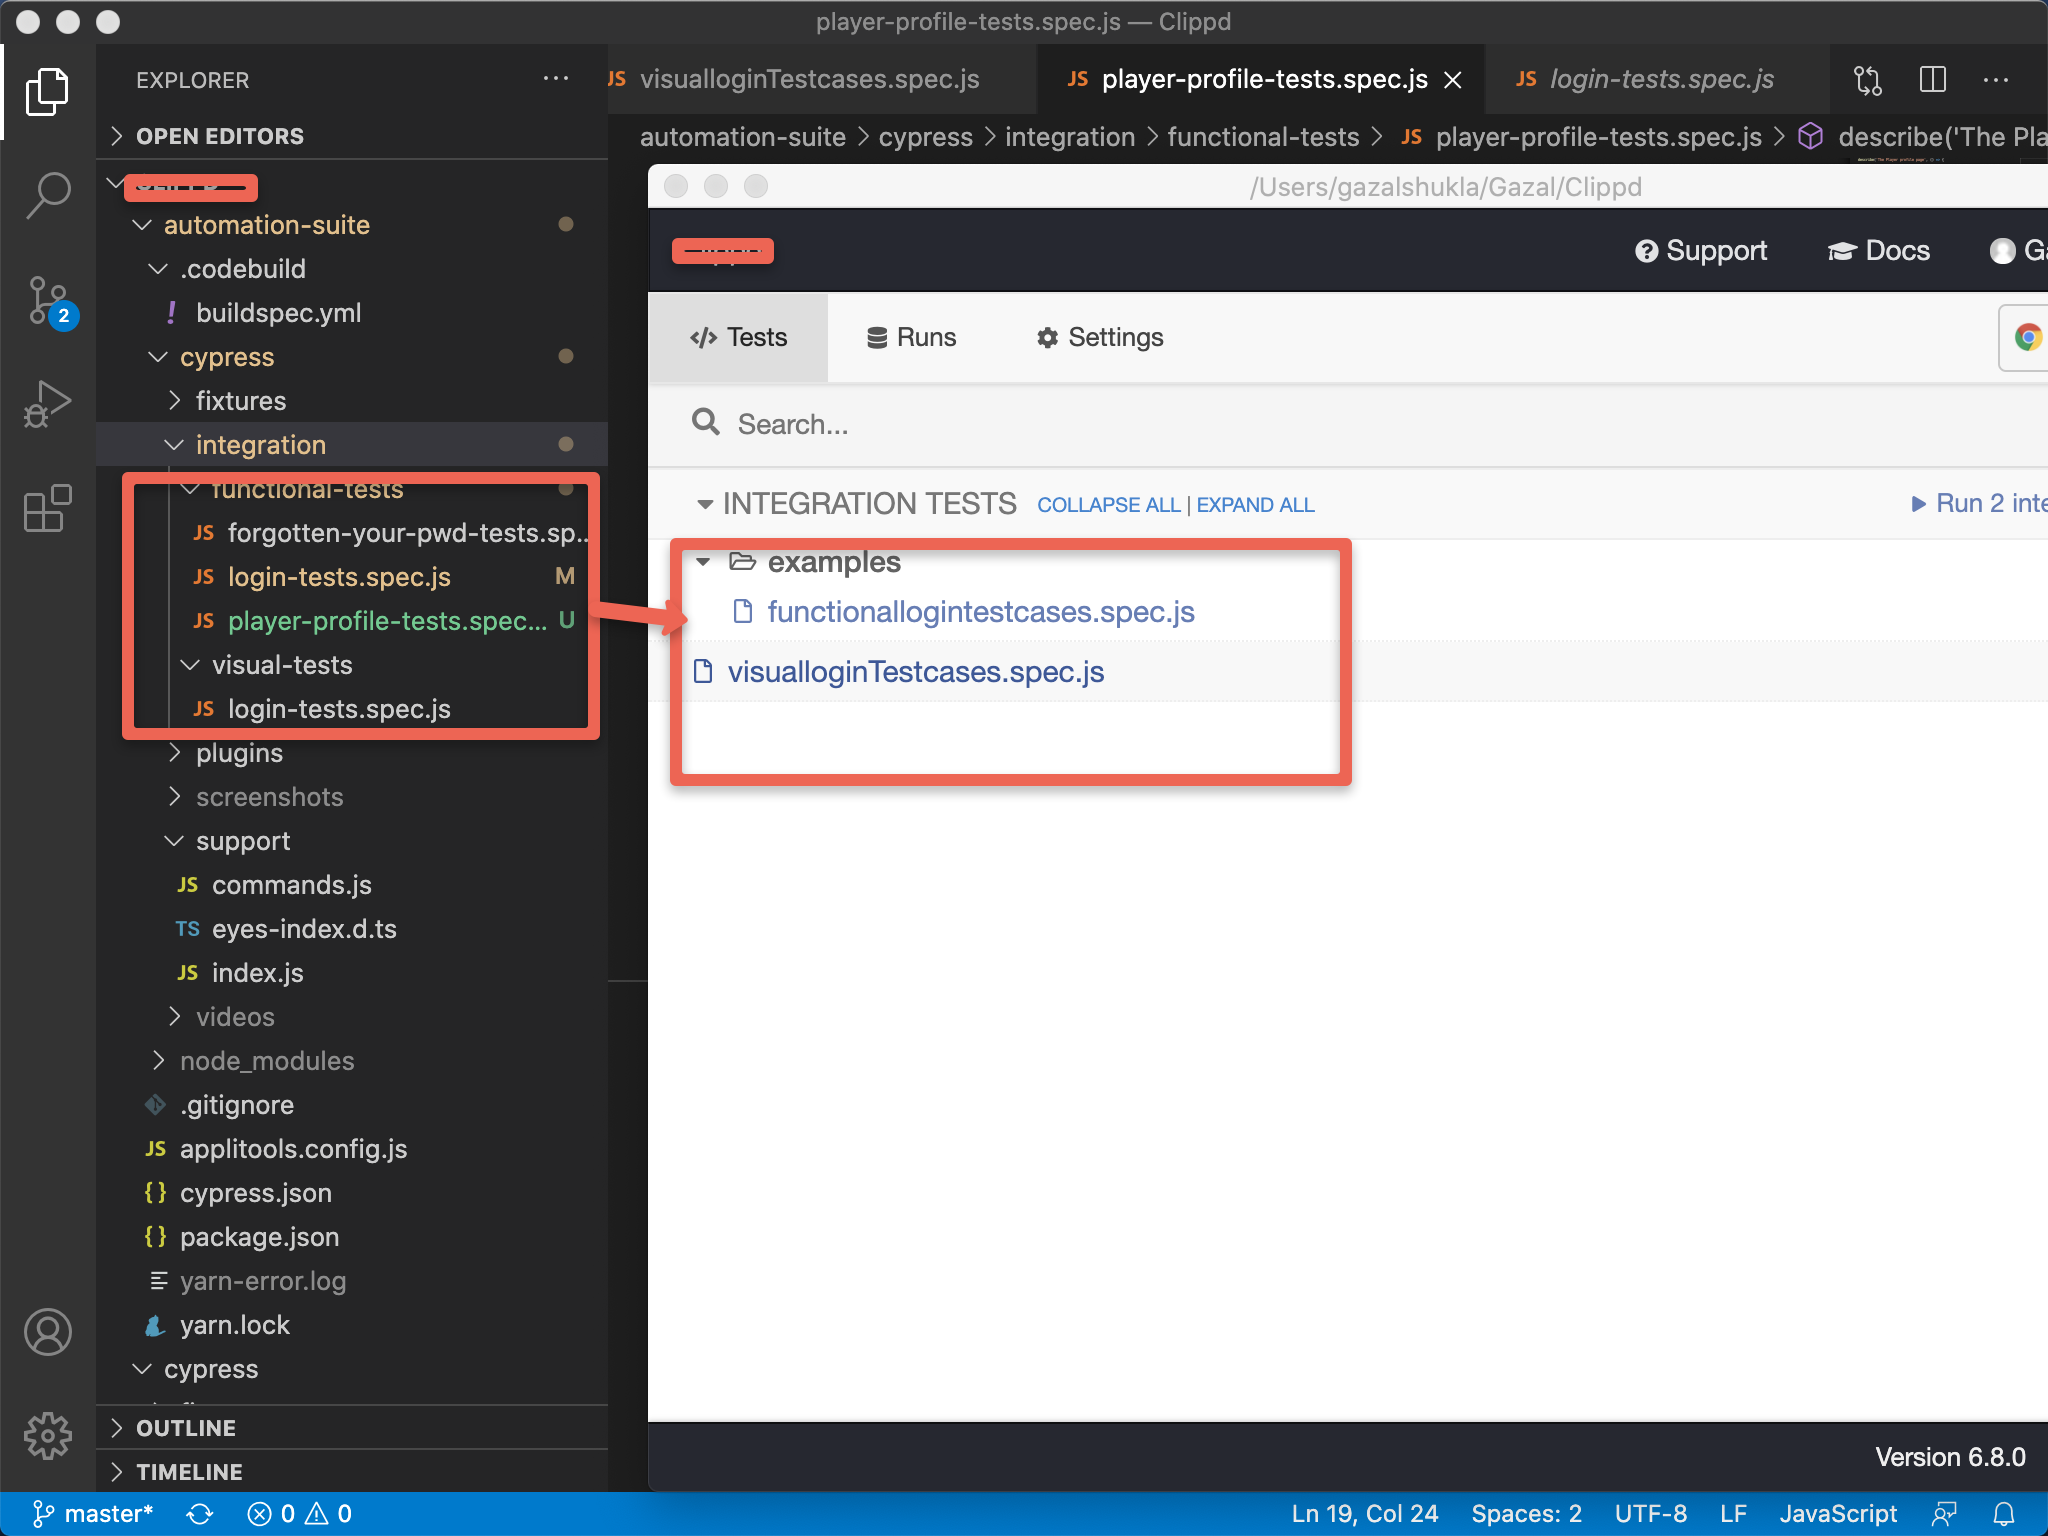The image size is (2048, 1536).
Task: Open Source Control view with 2 changes
Action: click(49, 301)
